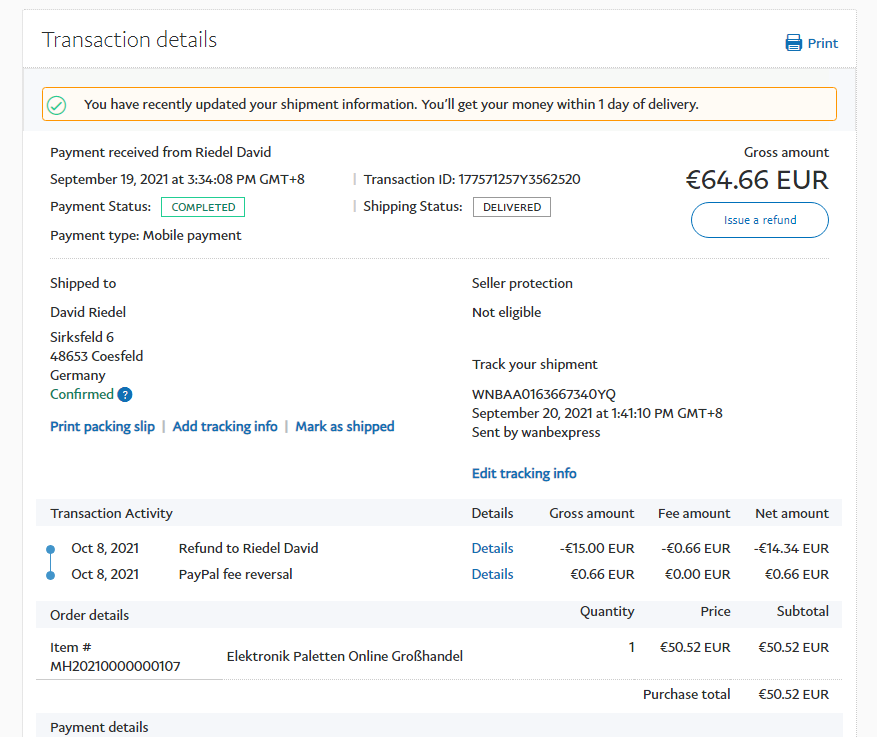View Details for PayPal fee reversal
This screenshot has height=737, width=877.
pos(492,574)
